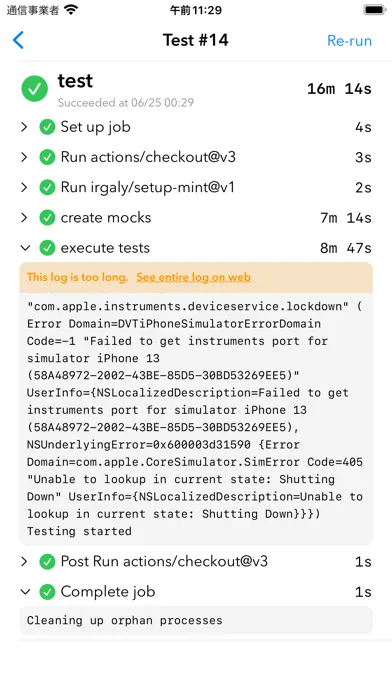Tap the blue back arrow
The width and height of the screenshot is (392, 696).
(18, 40)
